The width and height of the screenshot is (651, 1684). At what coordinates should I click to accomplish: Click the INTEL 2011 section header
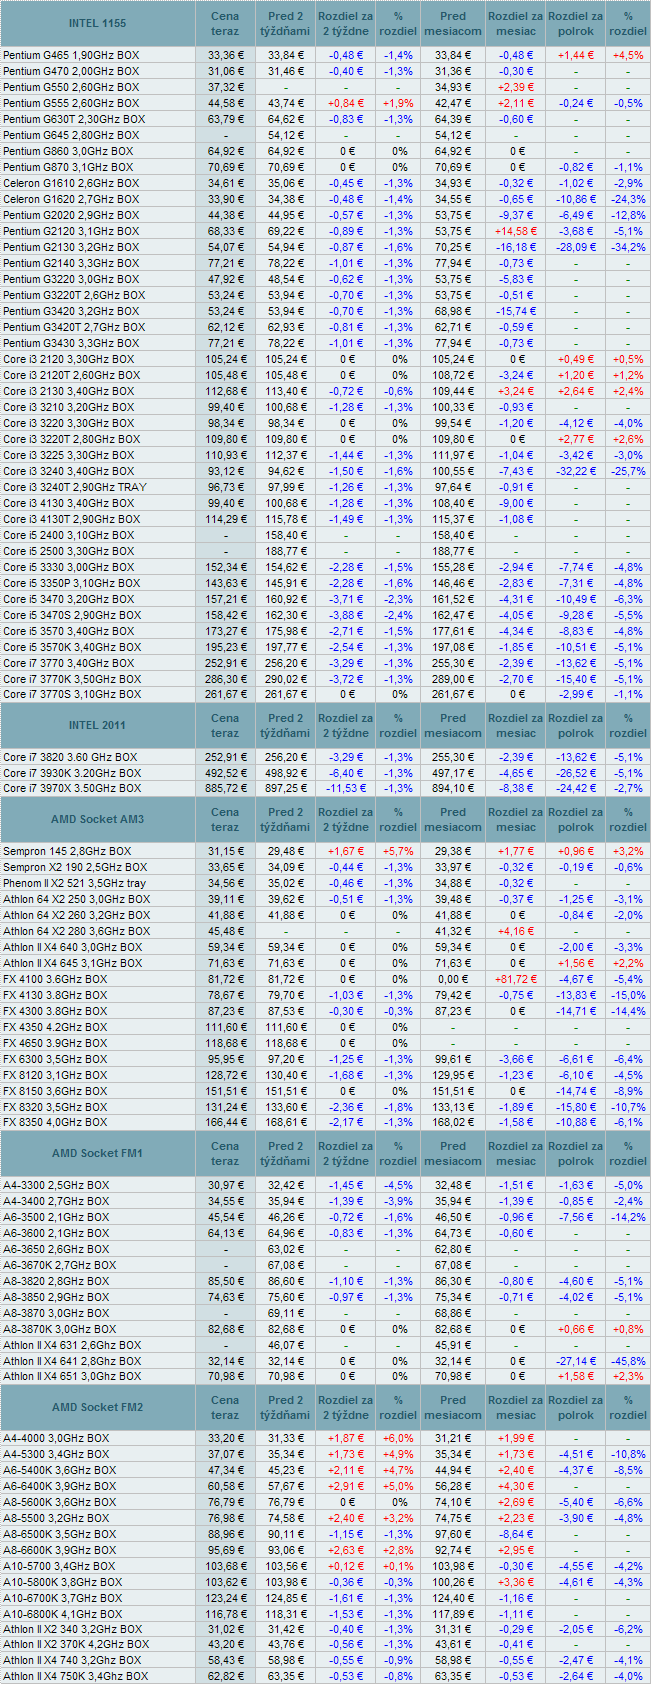(x=98, y=725)
